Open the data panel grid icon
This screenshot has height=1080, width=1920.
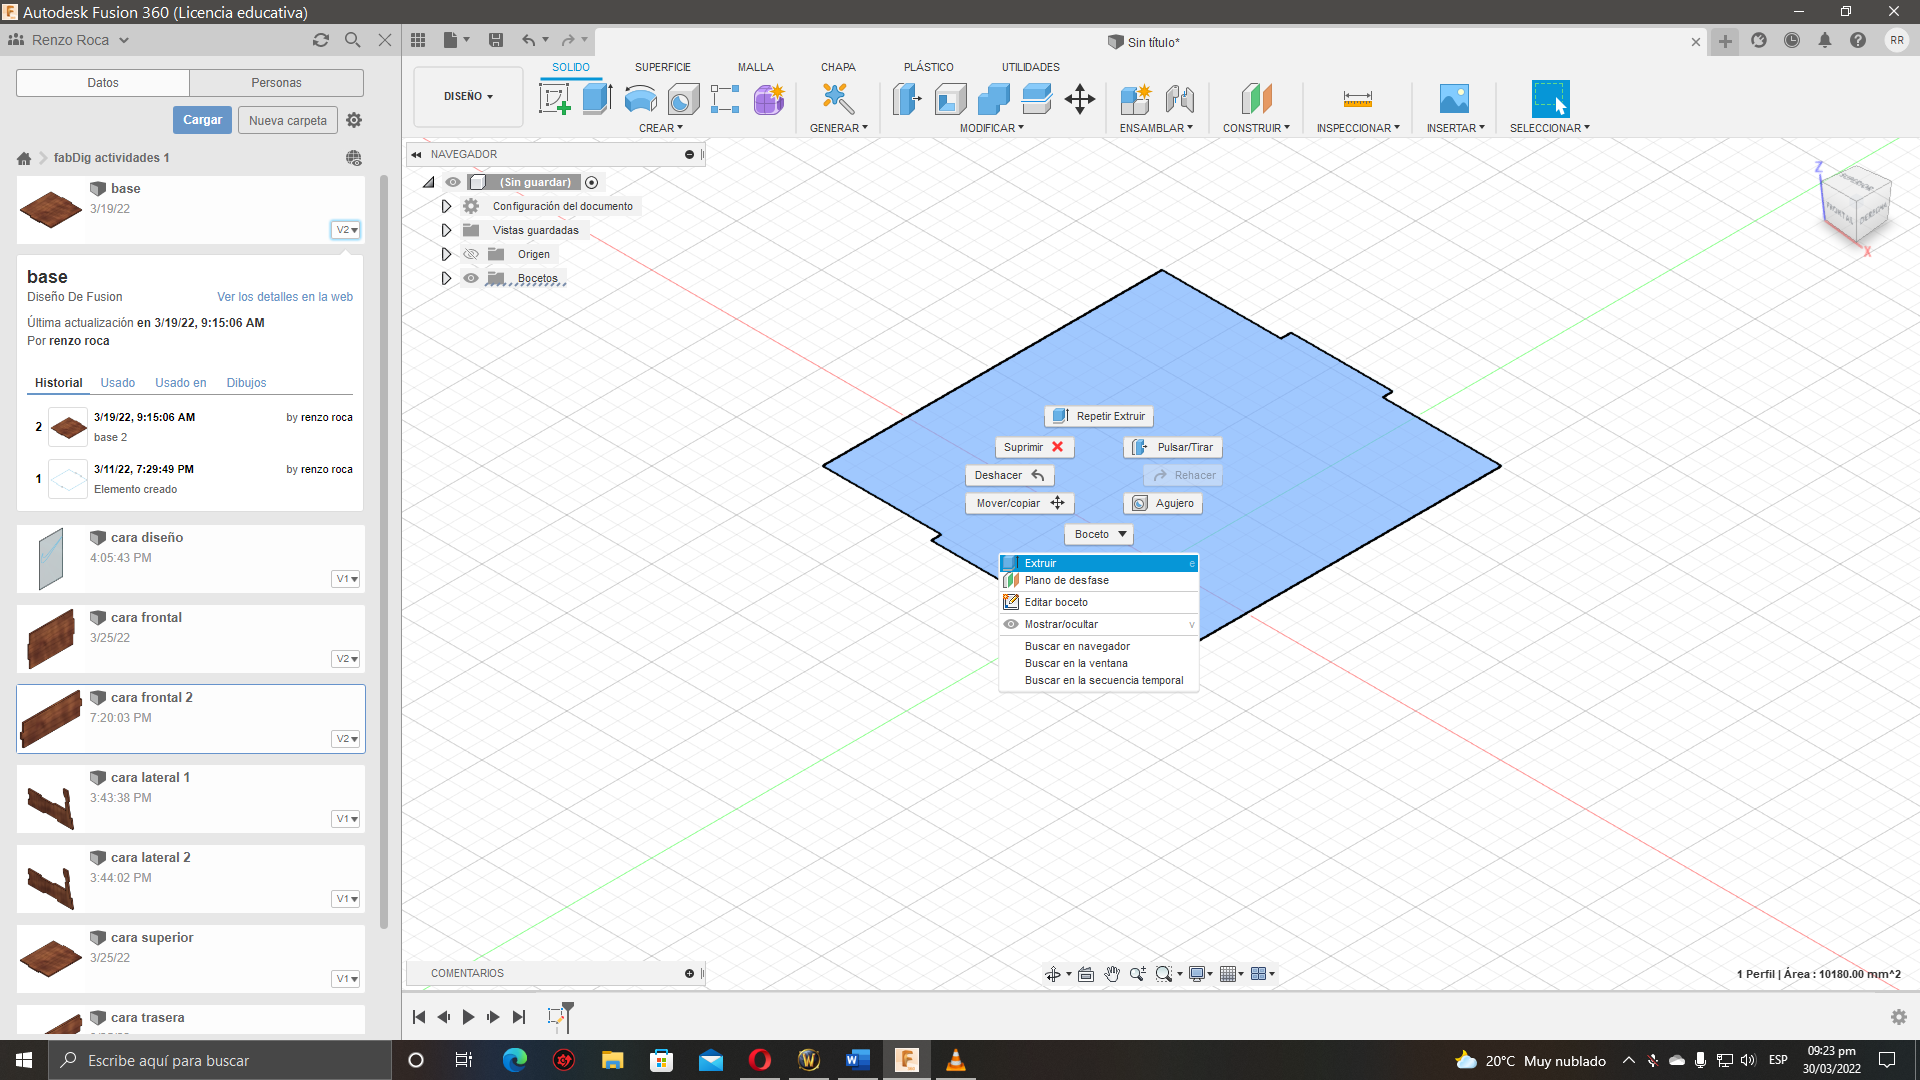click(x=418, y=40)
